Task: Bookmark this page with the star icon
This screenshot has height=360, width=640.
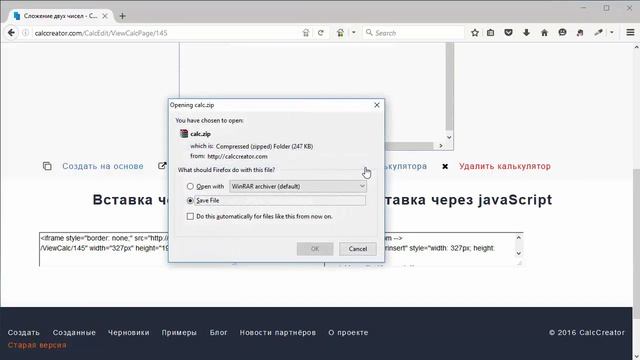Action: 475,33
